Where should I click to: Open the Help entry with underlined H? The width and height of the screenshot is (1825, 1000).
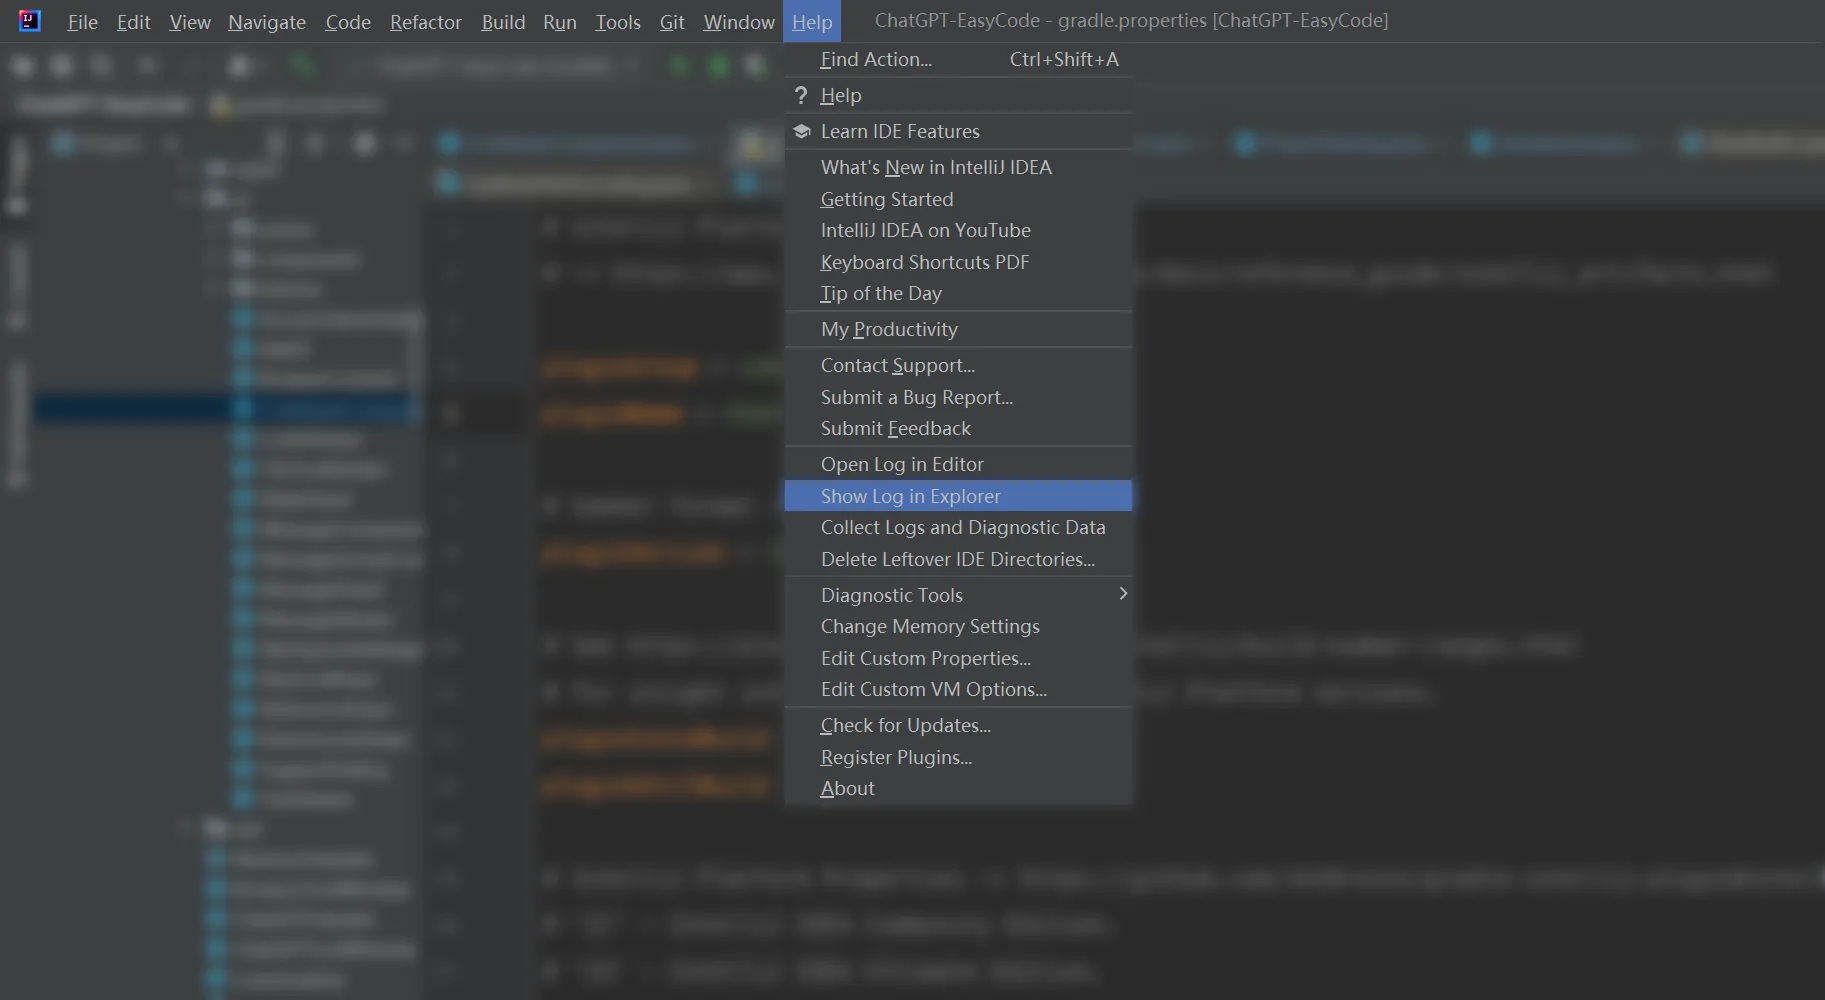(x=958, y=95)
